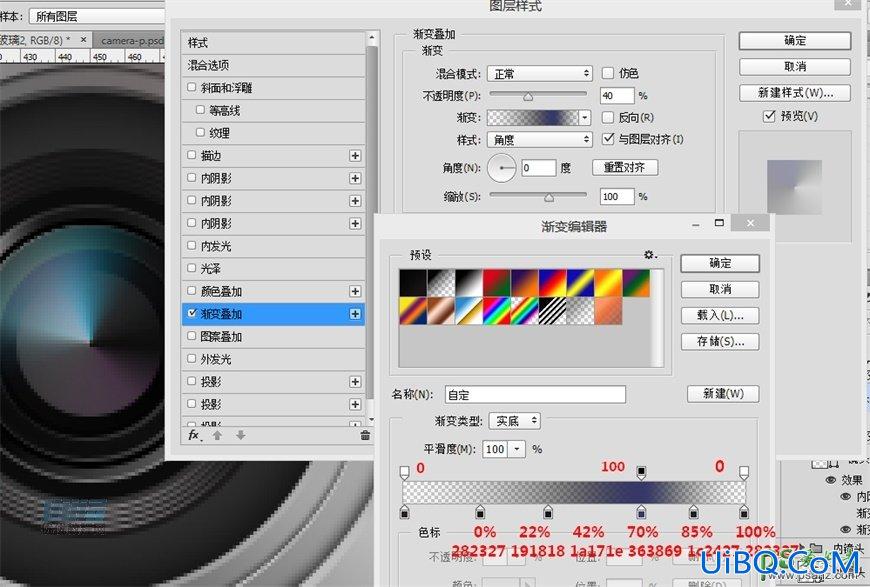Select the orange yellow orange gradient preset
Viewport: 870px width, 587px height.
tap(608, 283)
